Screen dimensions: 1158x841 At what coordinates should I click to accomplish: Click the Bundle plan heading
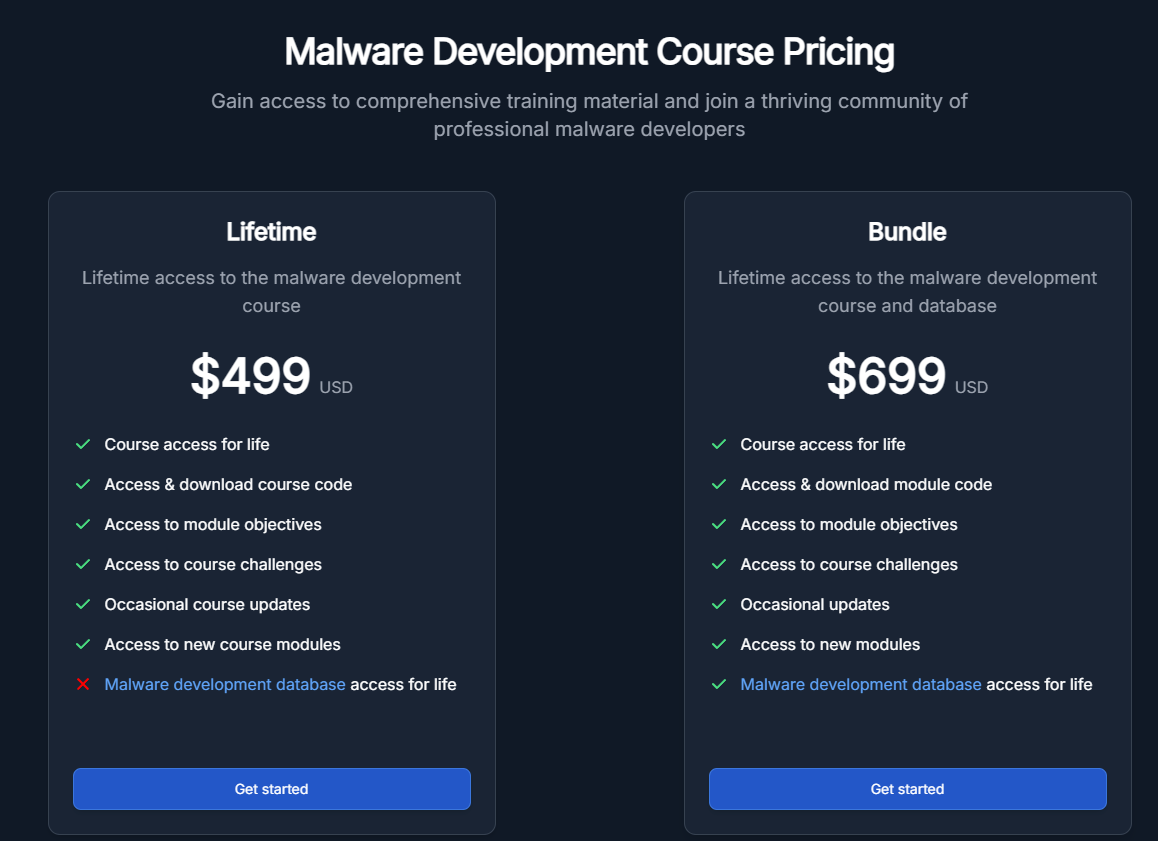pyautogui.click(x=907, y=232)
